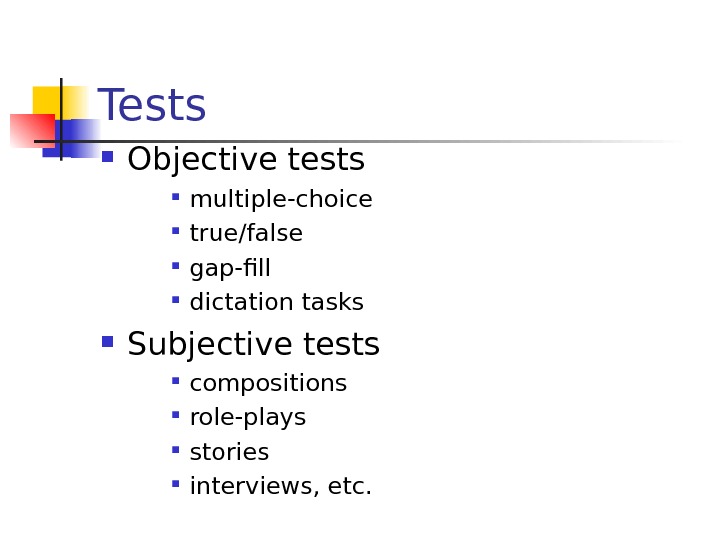This screenshot has height=540, width=720.
Task: Click the bullet marker before "dictation tasks"
Action: point(176,299)
